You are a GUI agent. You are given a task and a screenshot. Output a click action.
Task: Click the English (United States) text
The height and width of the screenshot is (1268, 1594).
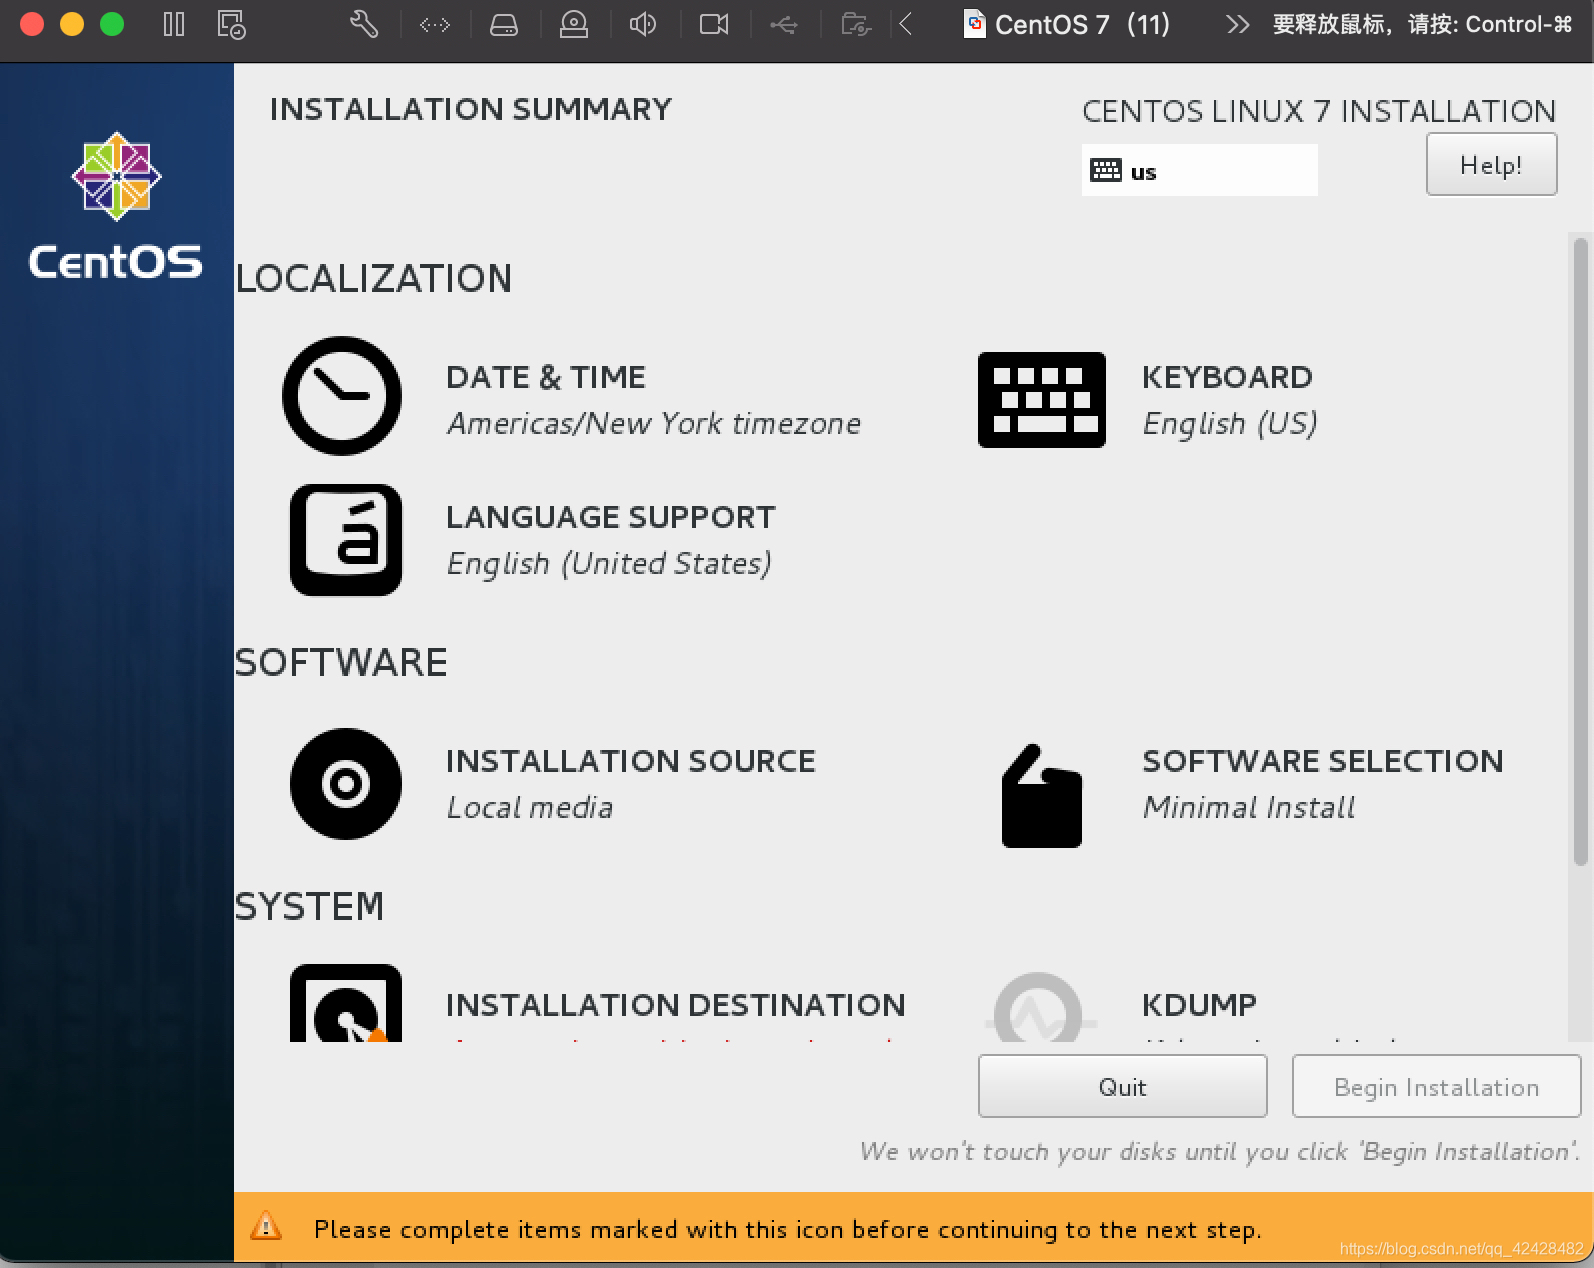pos(609,564)
